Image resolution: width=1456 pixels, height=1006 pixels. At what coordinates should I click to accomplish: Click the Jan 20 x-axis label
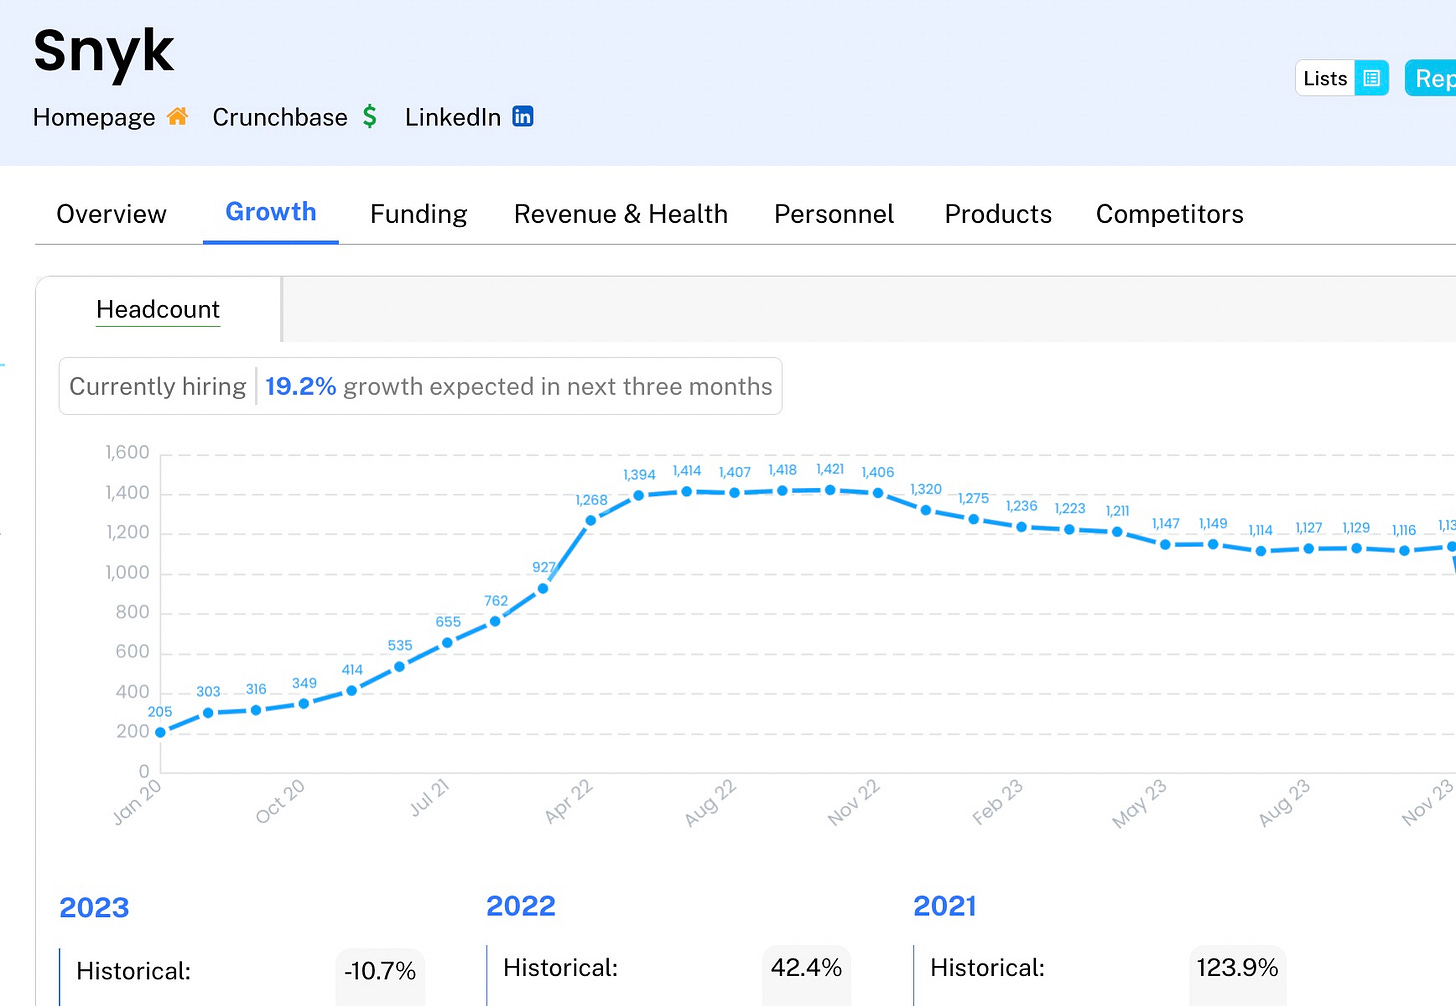137,802
